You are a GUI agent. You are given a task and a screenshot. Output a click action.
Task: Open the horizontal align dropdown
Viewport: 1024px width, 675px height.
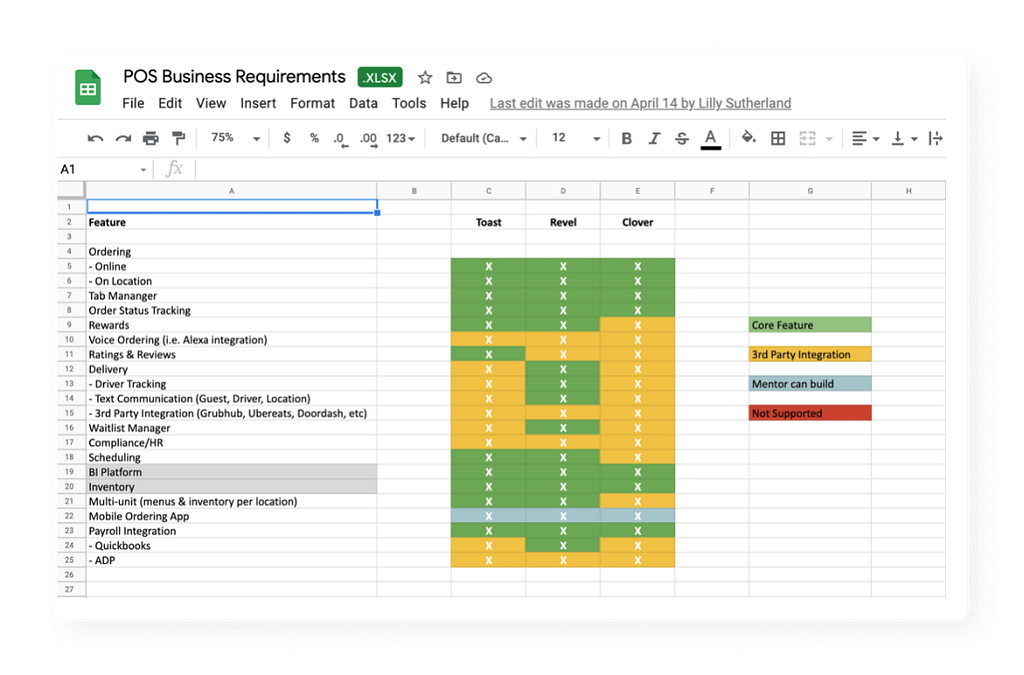pyautogui.click(x=865, y=138)
